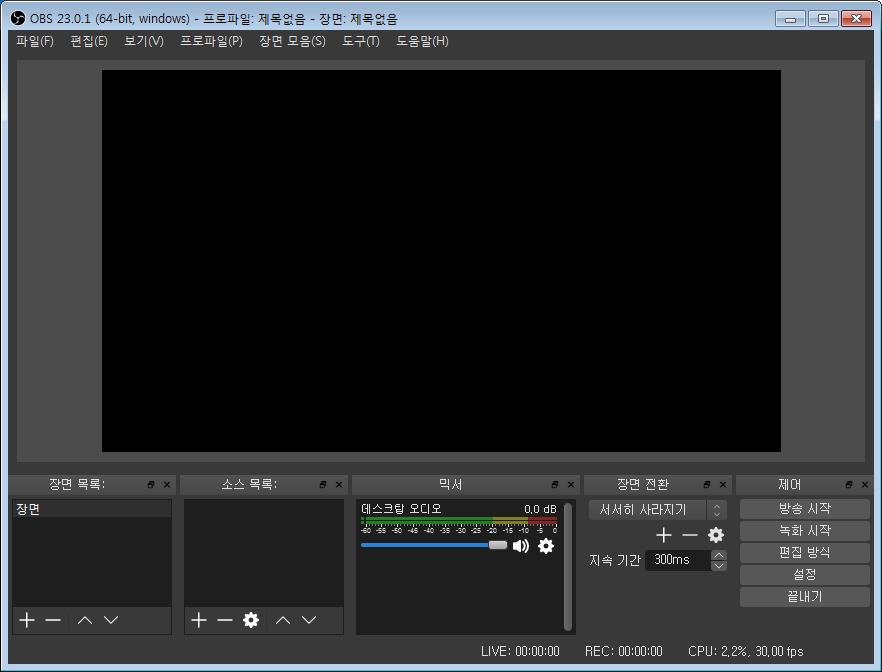The width and height of the screenshot is (882, 672).
Task: Undock the 장면 목록 panel
Action: click(x=151, y=484)
